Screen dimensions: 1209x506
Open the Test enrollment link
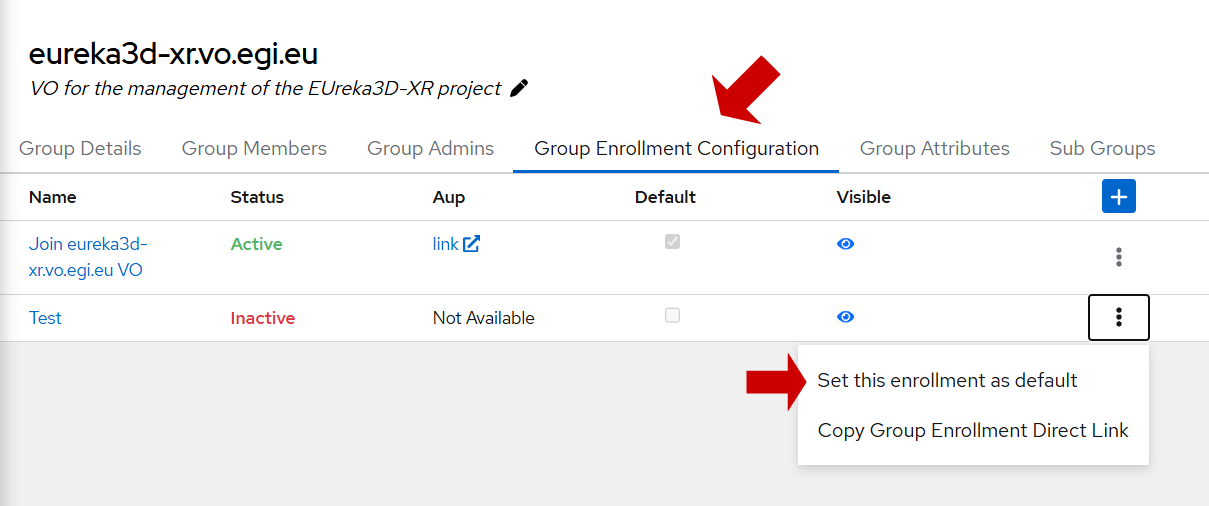point(45,318)
